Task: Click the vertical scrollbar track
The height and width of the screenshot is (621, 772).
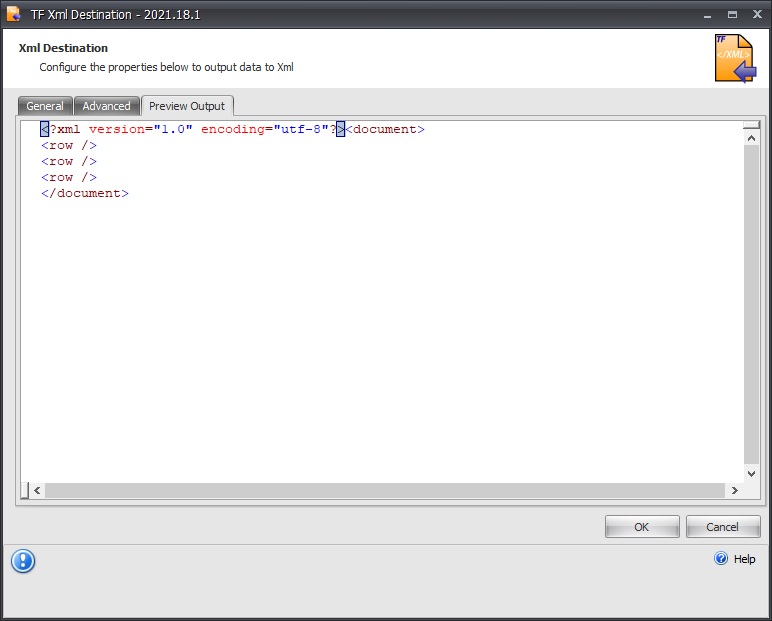Action: click(x=751, y=305)
